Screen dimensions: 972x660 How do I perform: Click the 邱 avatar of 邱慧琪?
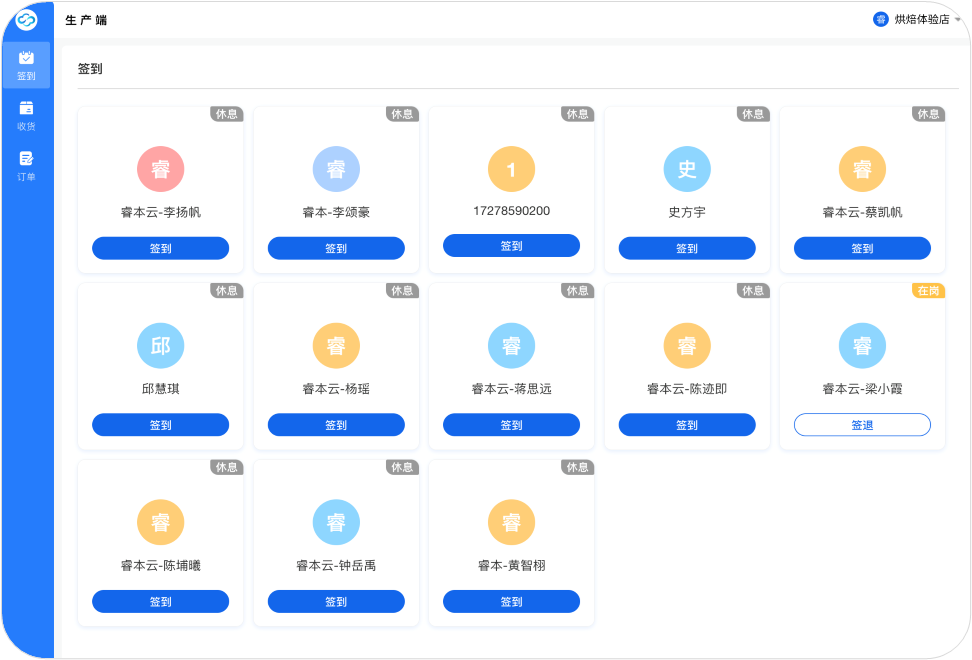[x=161, y=346]
